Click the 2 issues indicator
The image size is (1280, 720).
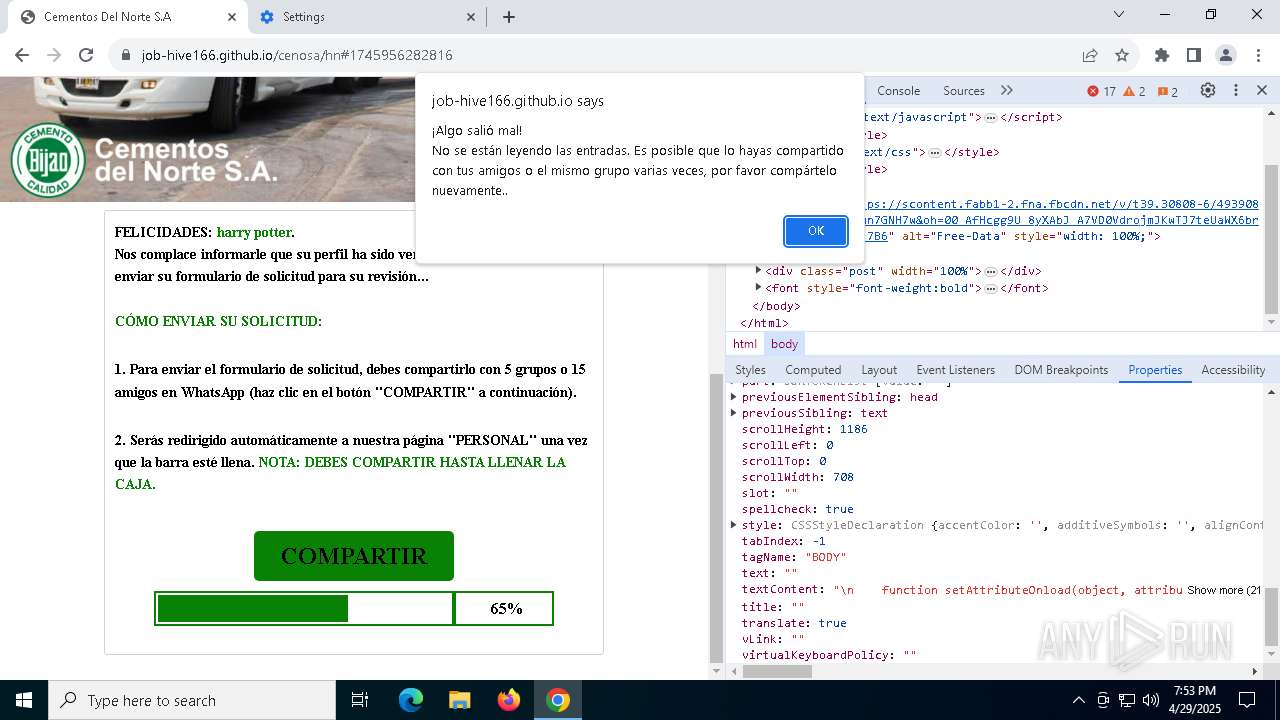coord(1168,91)
